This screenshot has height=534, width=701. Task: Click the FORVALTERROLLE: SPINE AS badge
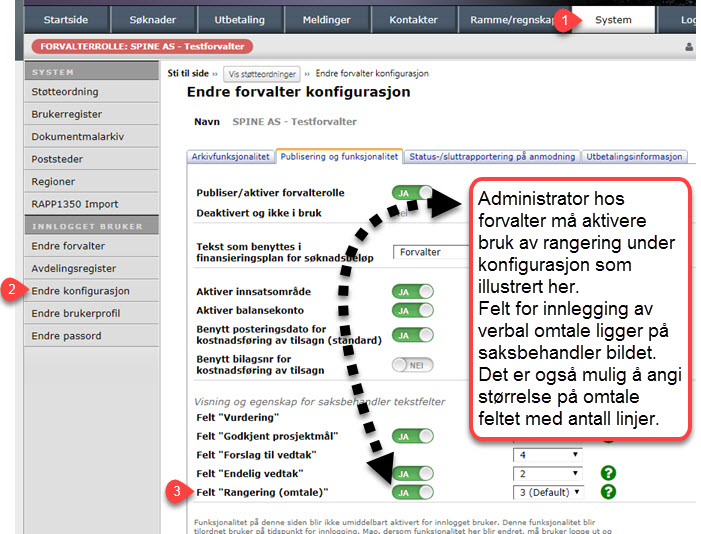(142, 46)
